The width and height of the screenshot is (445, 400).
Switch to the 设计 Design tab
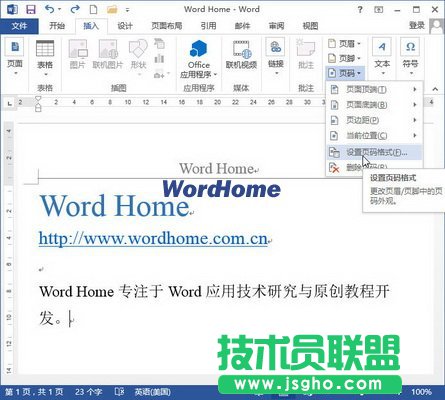125,26
